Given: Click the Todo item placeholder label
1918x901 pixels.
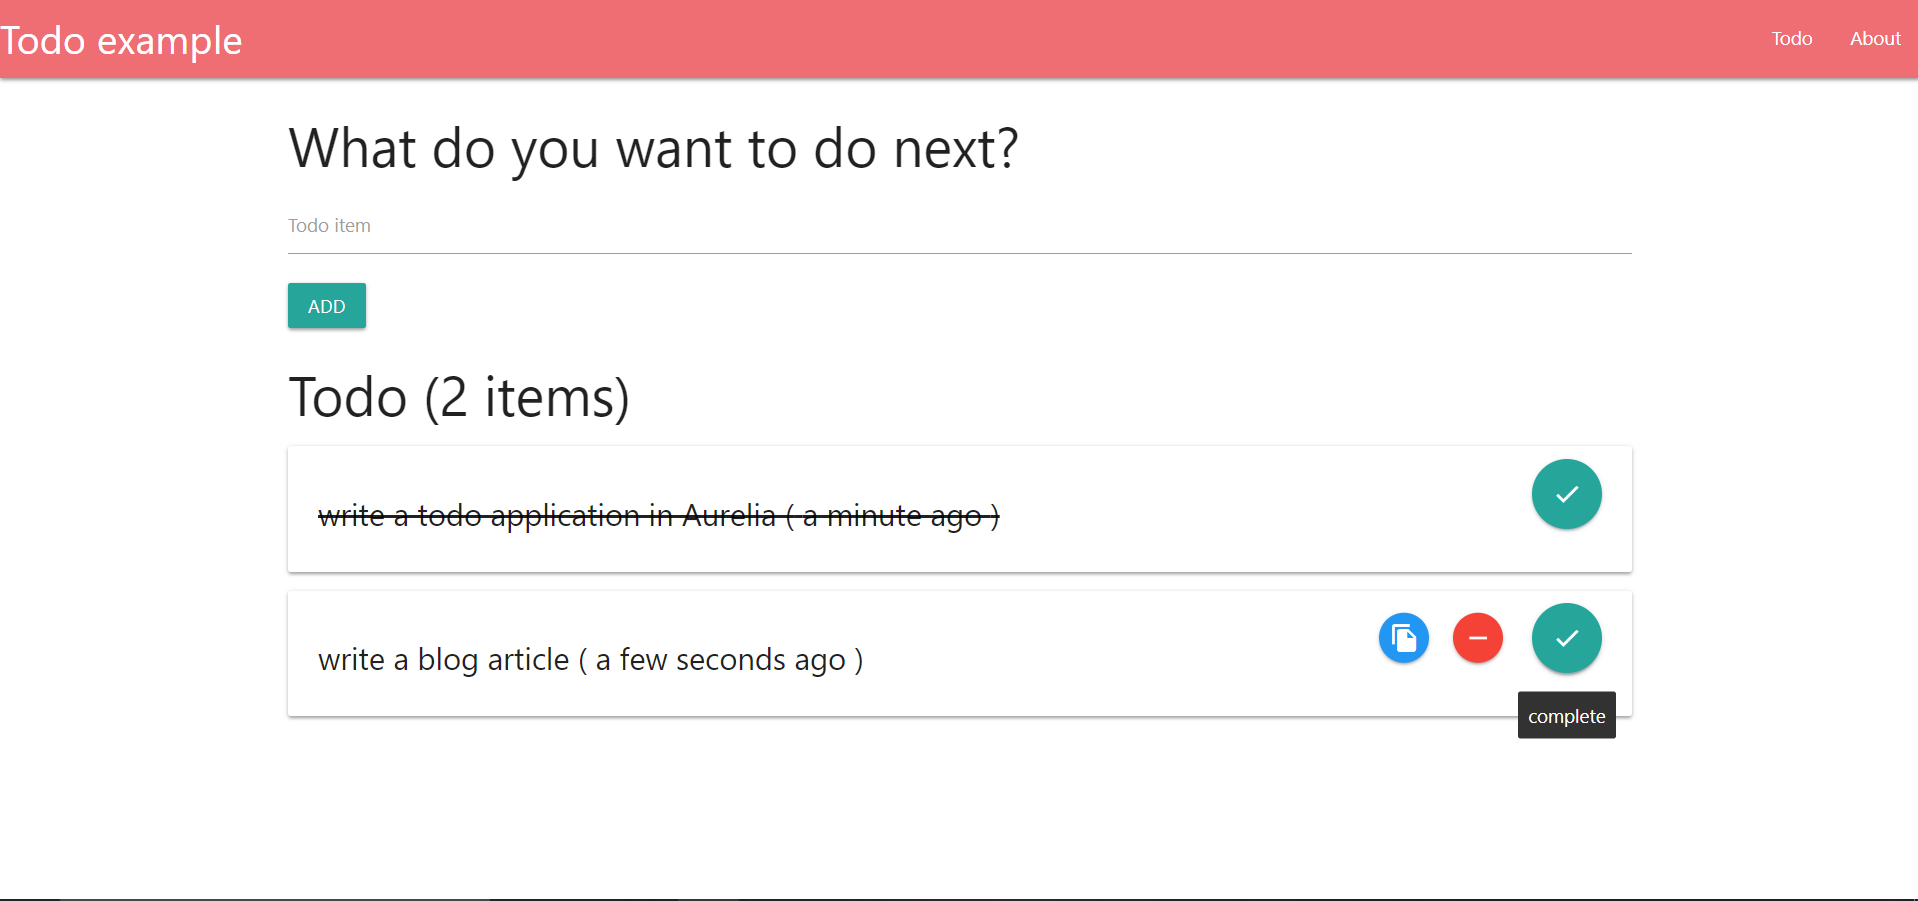Looking at the screenshot, I should [329, 226].
